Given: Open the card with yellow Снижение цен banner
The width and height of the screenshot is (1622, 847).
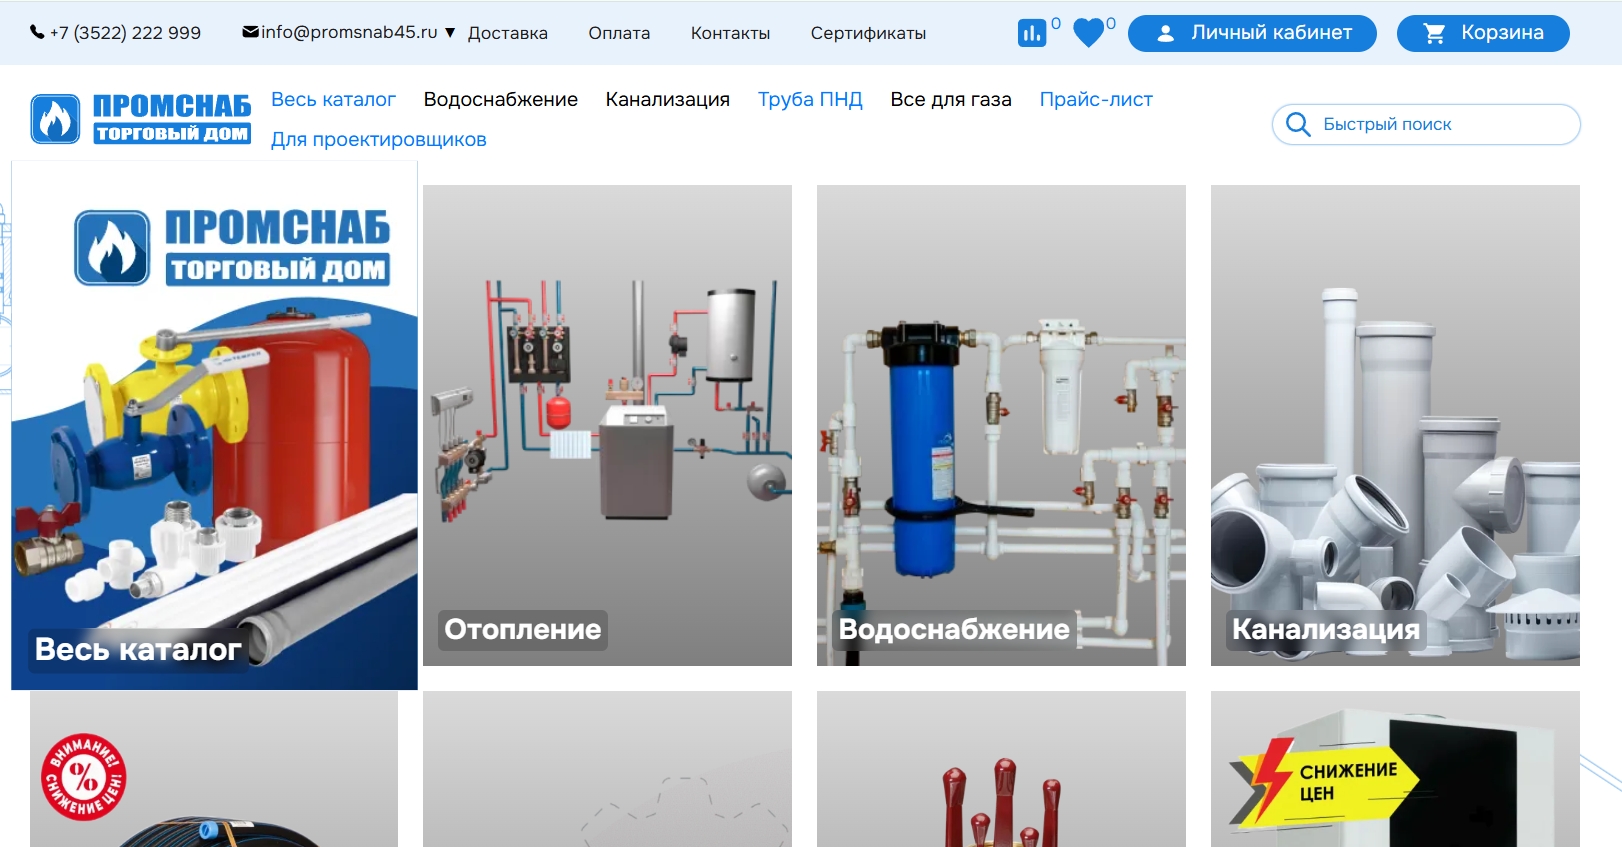Looking at the screenshot, I should click(x=1395, y=769).
